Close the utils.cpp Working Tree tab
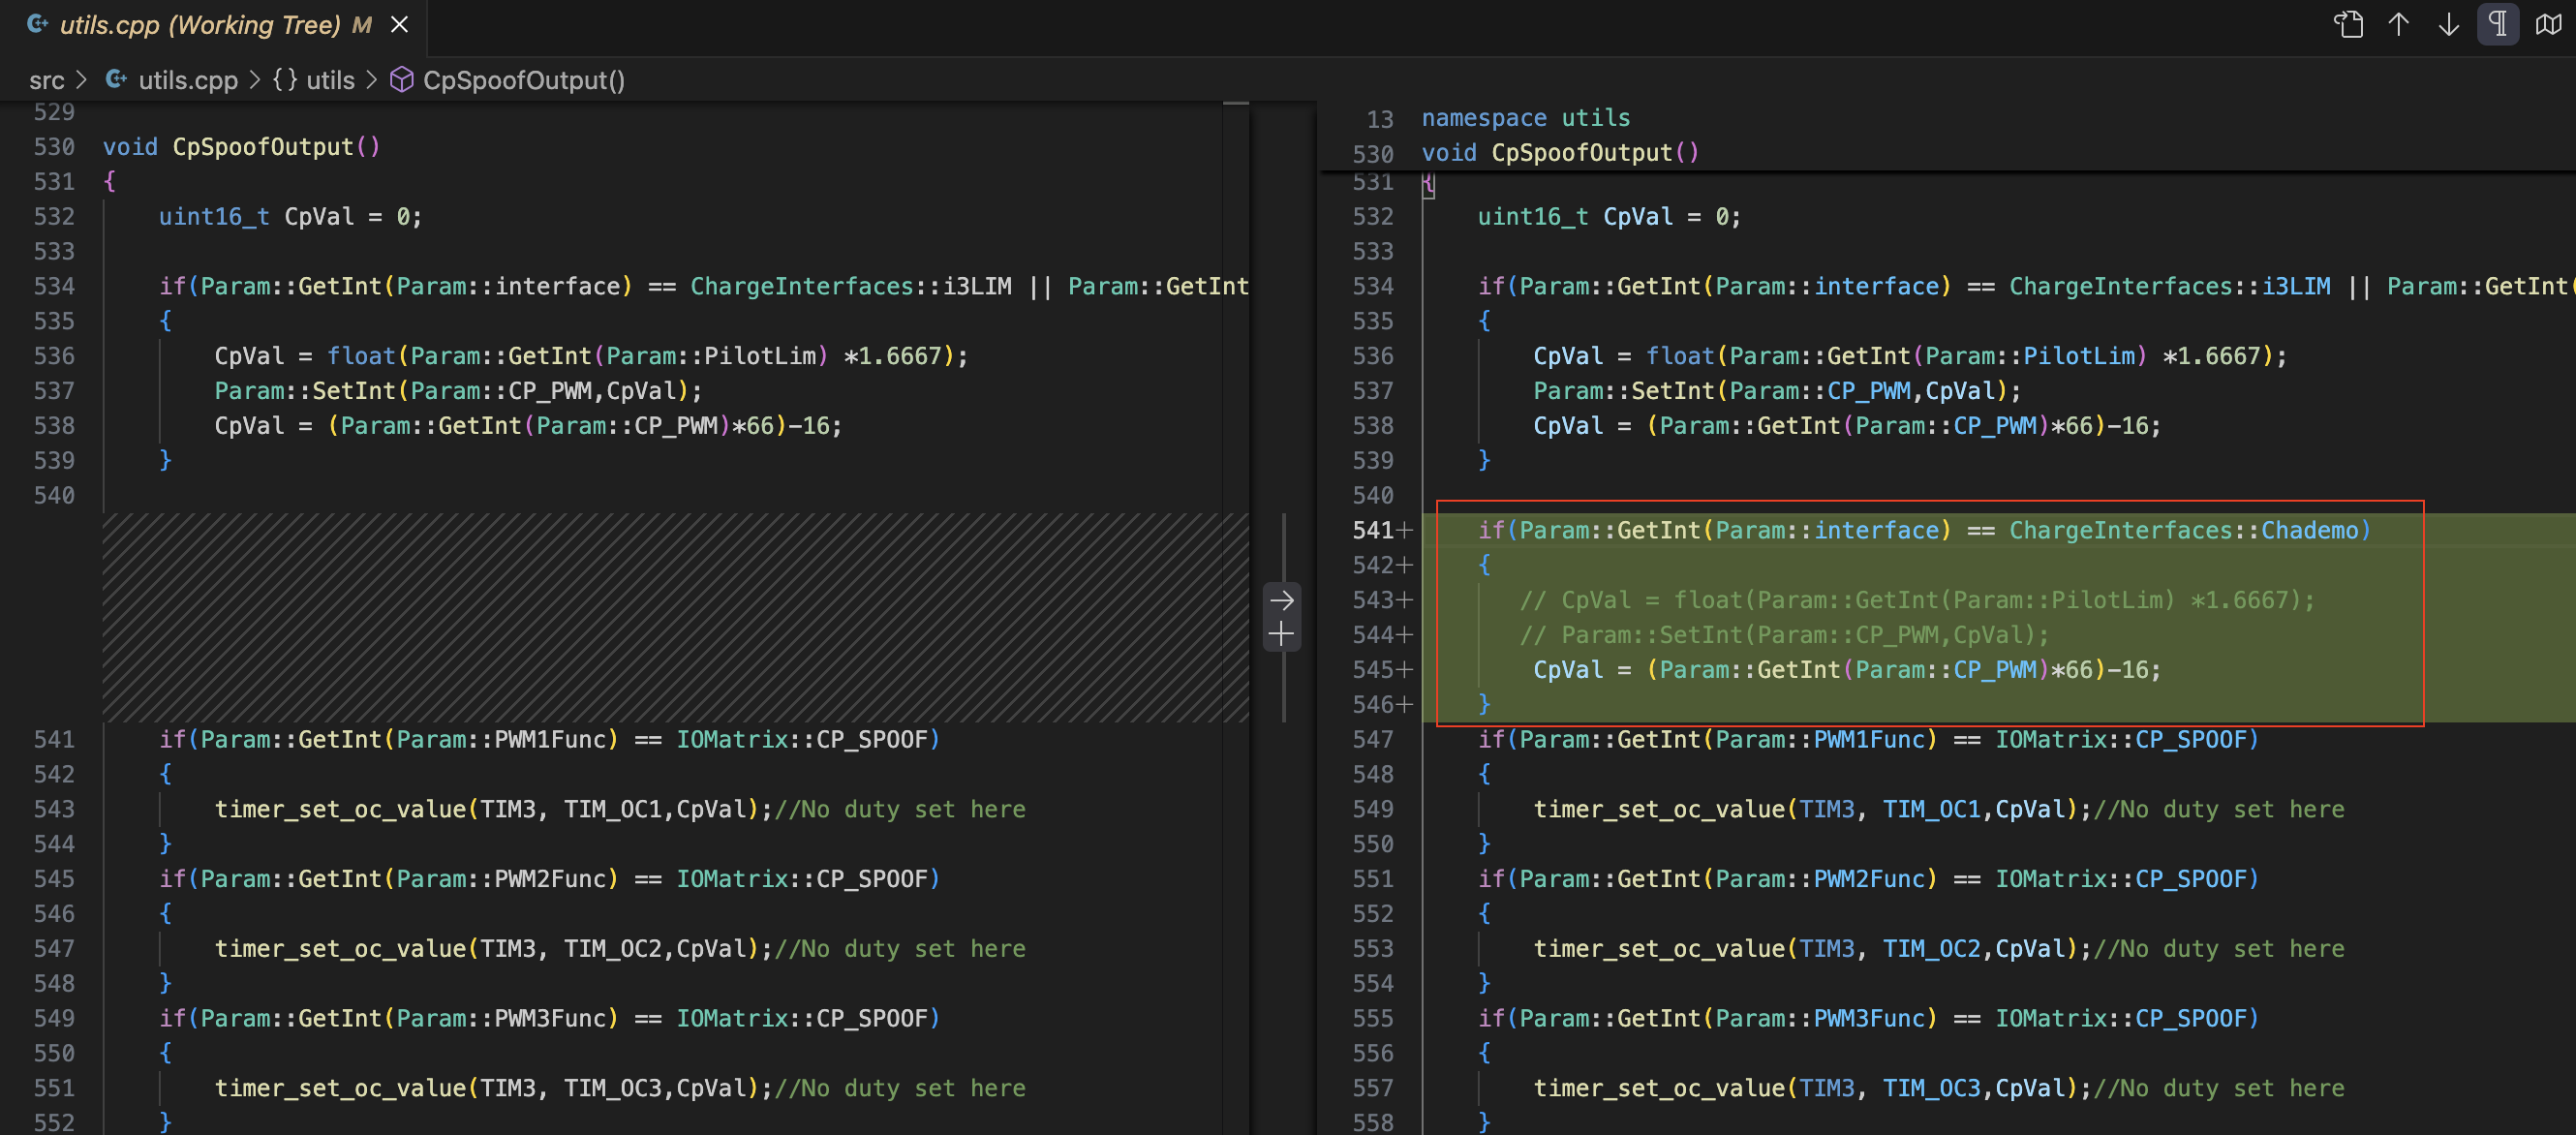Viewport: 2576px width, 1135px height. [x=399, y=24]
